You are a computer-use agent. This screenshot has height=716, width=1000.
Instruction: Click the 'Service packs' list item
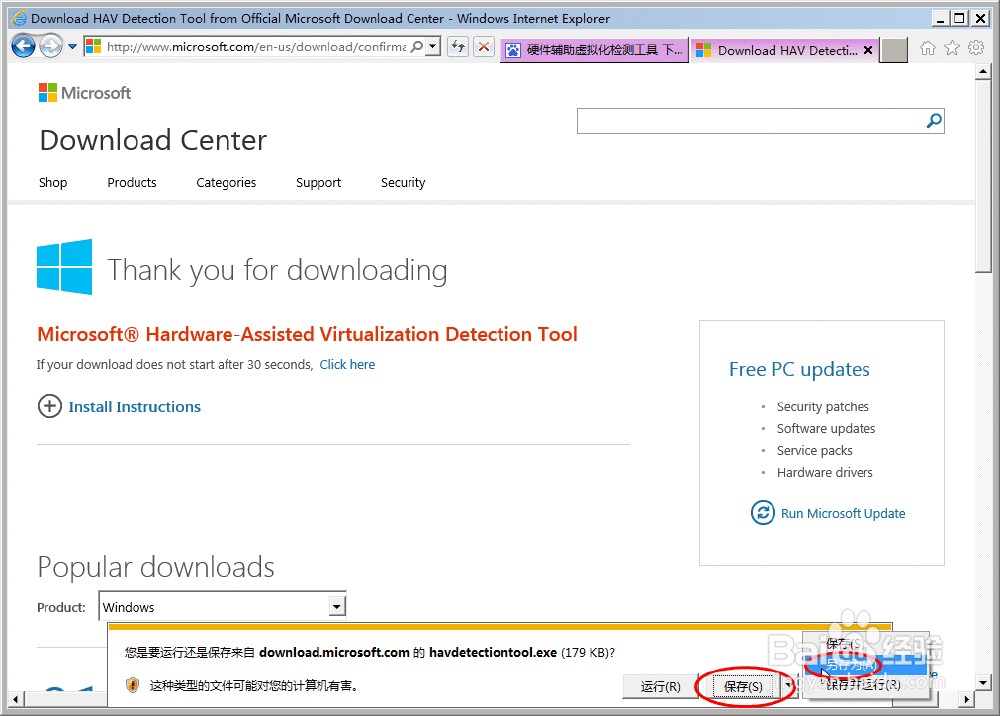click(x=814, y=451)
